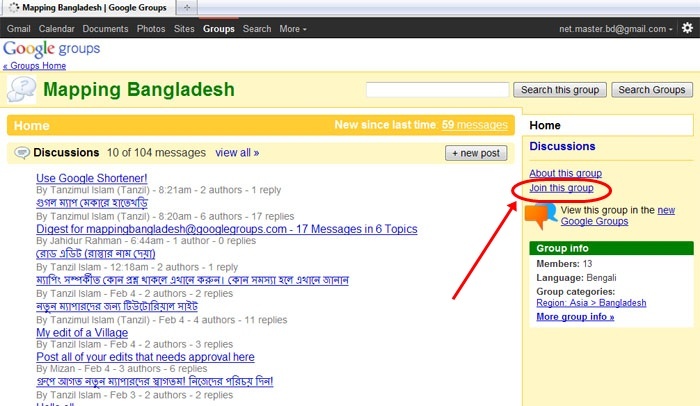Open Calendar from the top bar
Screen dimensions: 700x406
pos(56,29)
